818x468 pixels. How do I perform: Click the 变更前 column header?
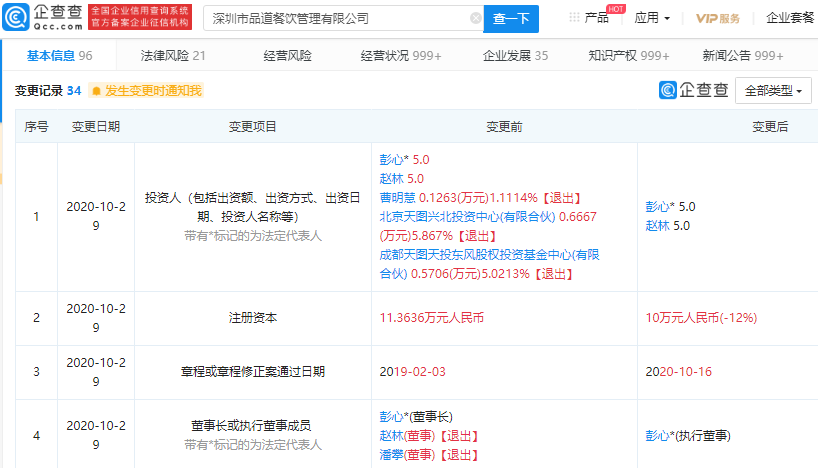point(504,126)
